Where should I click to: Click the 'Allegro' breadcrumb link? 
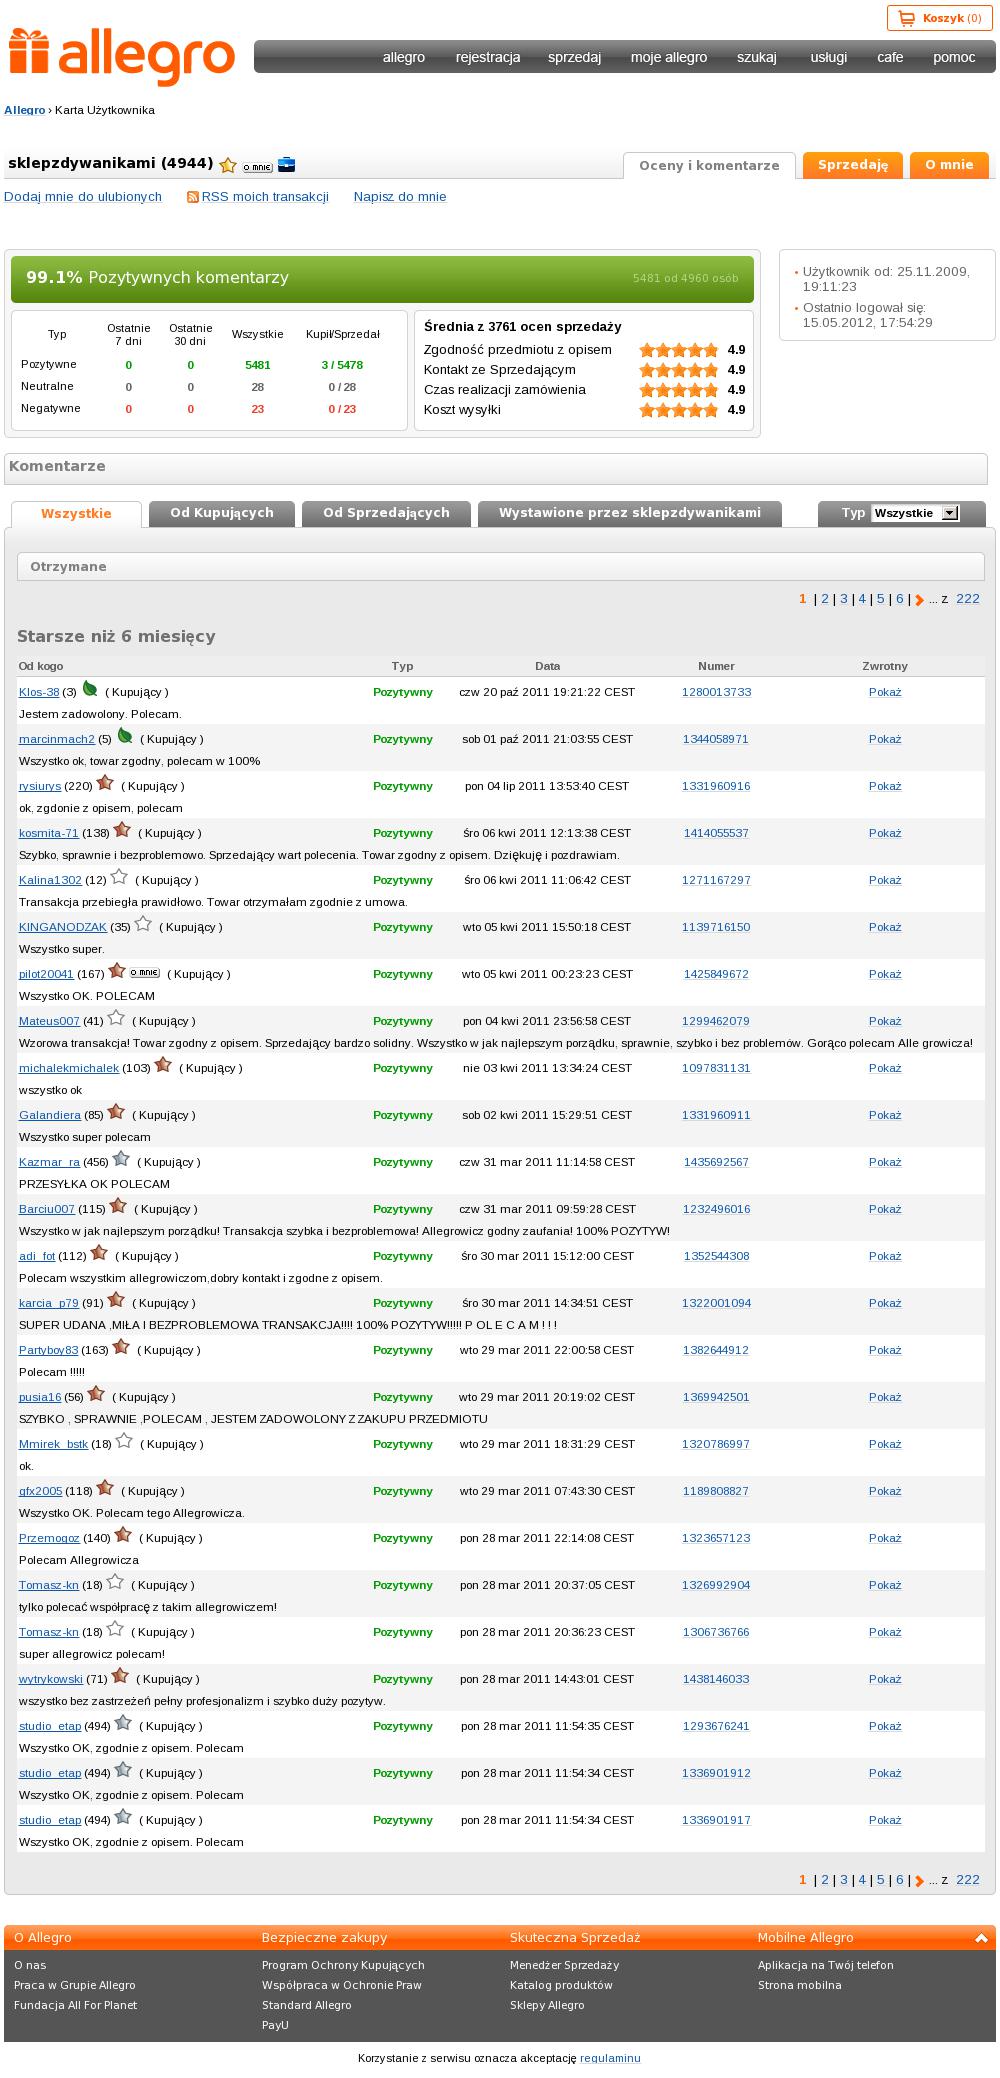click(x=25, y=110)
